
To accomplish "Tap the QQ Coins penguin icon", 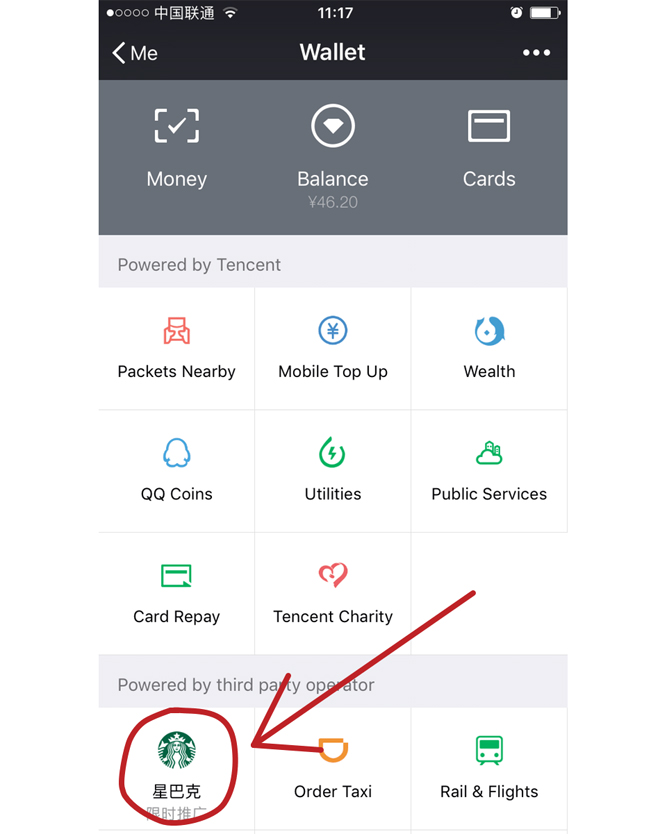I will point(177,453).
